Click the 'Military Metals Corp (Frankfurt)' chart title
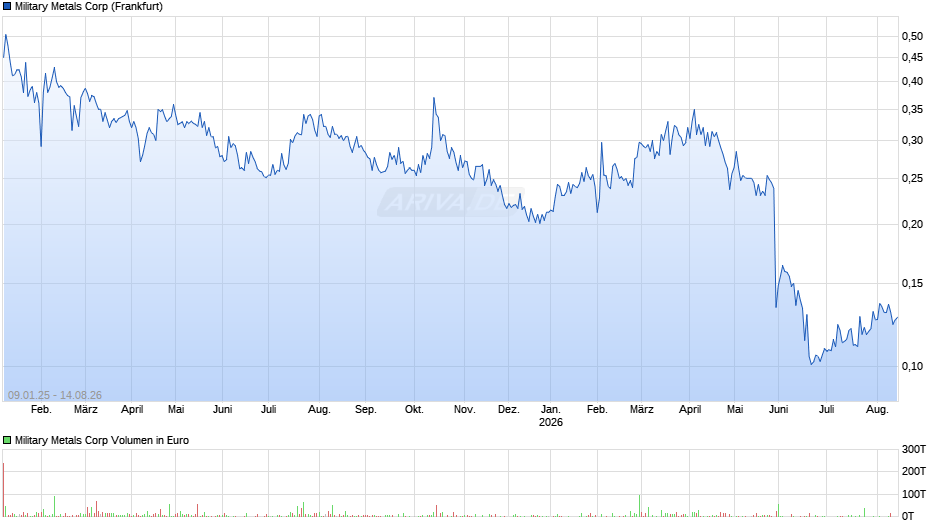The height and width of the screenshot is (526, 940). pyautogui.click(x=89, y=7)
